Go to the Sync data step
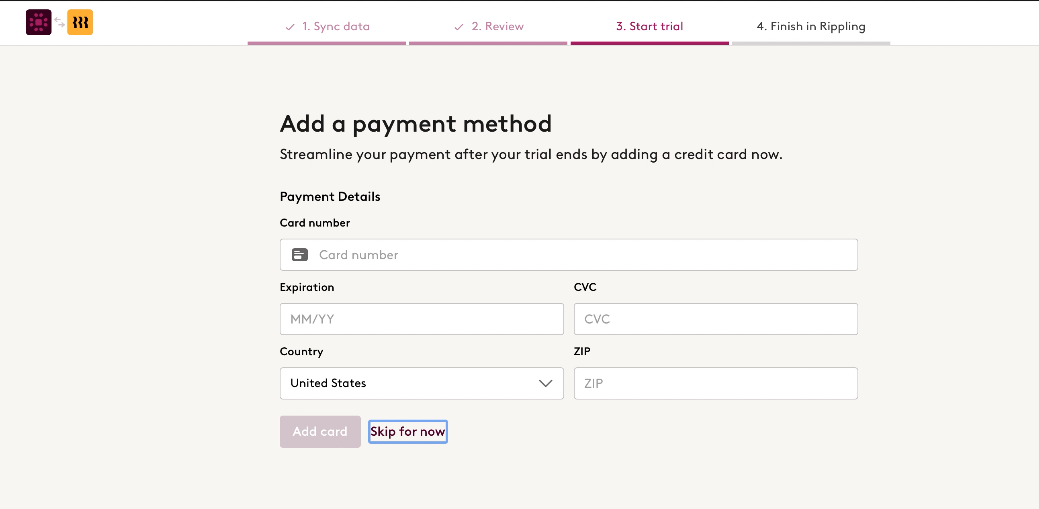This screenshot has height=509, width=1039. point(335,27)
